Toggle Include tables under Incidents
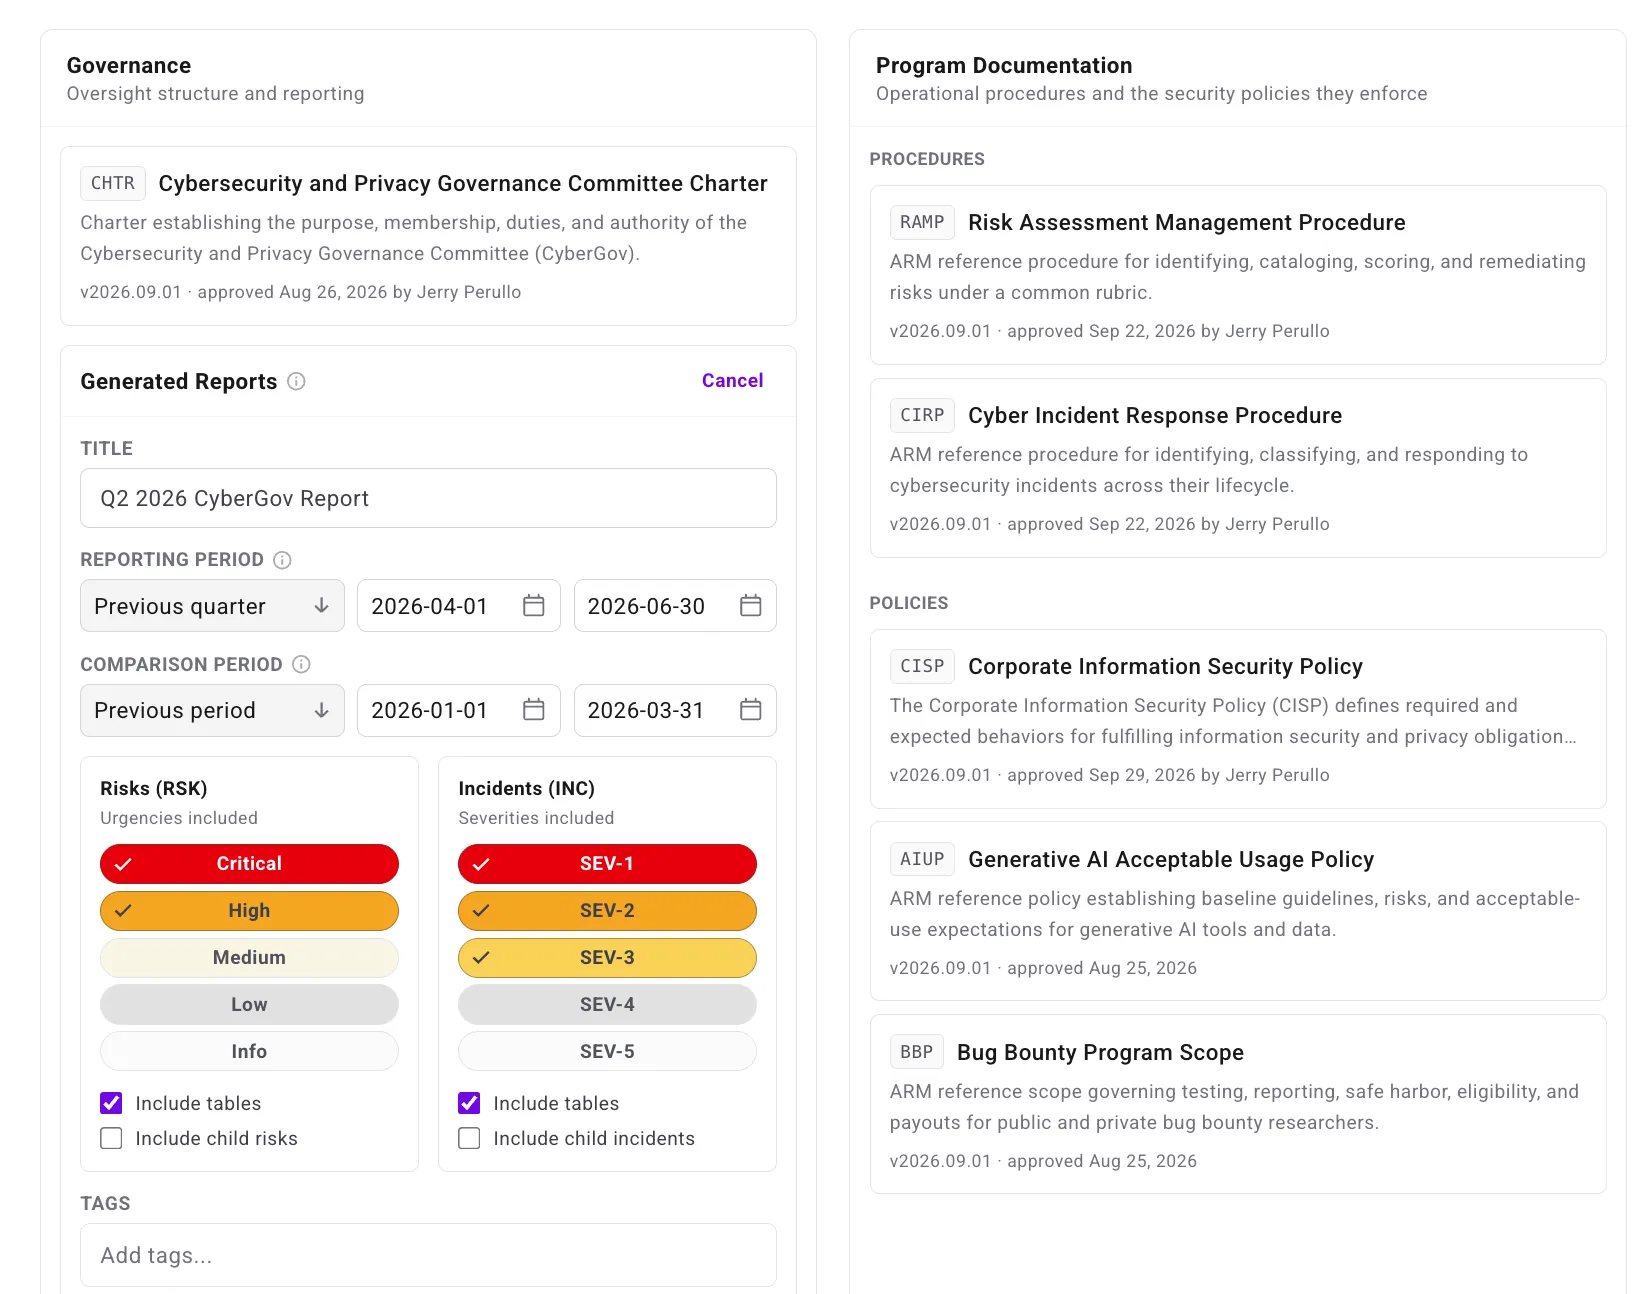This screenshot has height=1294, width=1640. (x=469, y=1103)
